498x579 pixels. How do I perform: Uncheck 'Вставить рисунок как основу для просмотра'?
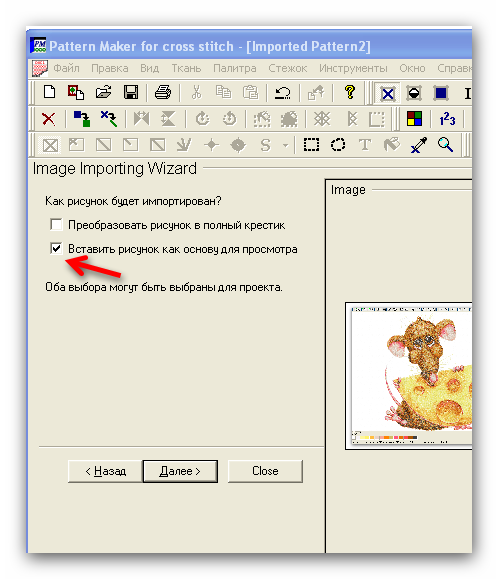56,249
